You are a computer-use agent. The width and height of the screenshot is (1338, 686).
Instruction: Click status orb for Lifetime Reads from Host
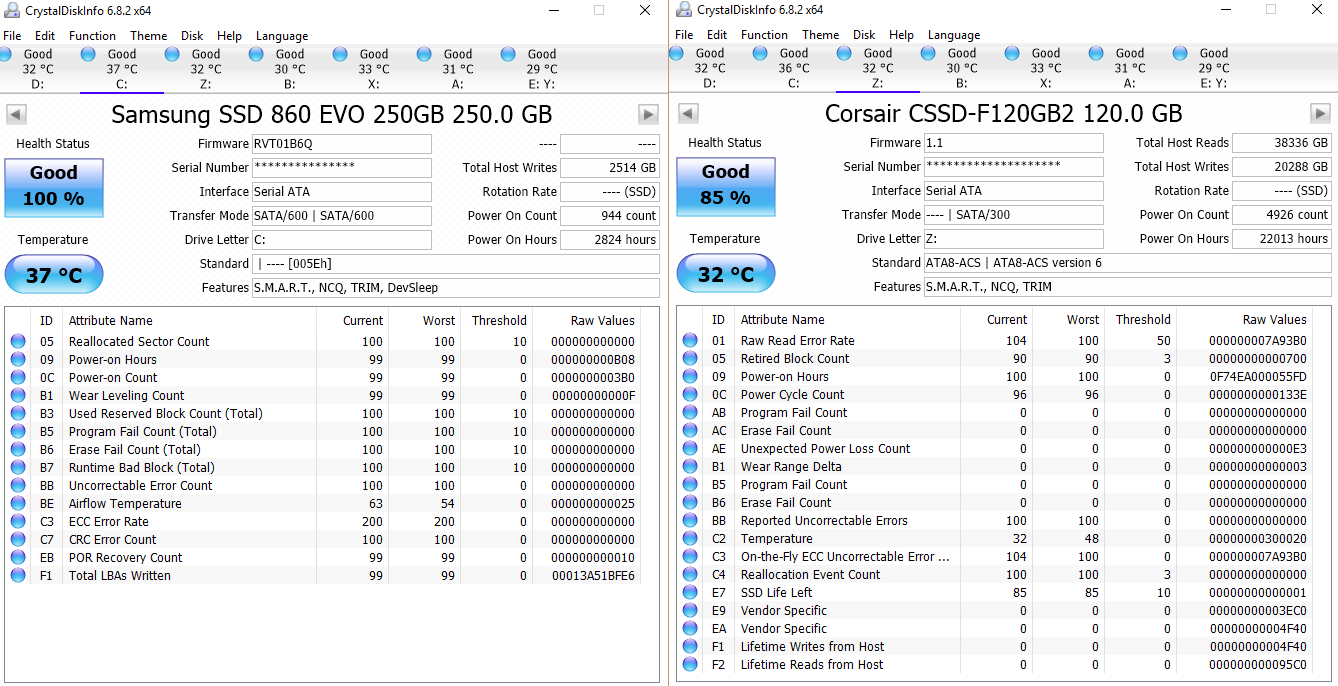(690, 665)
